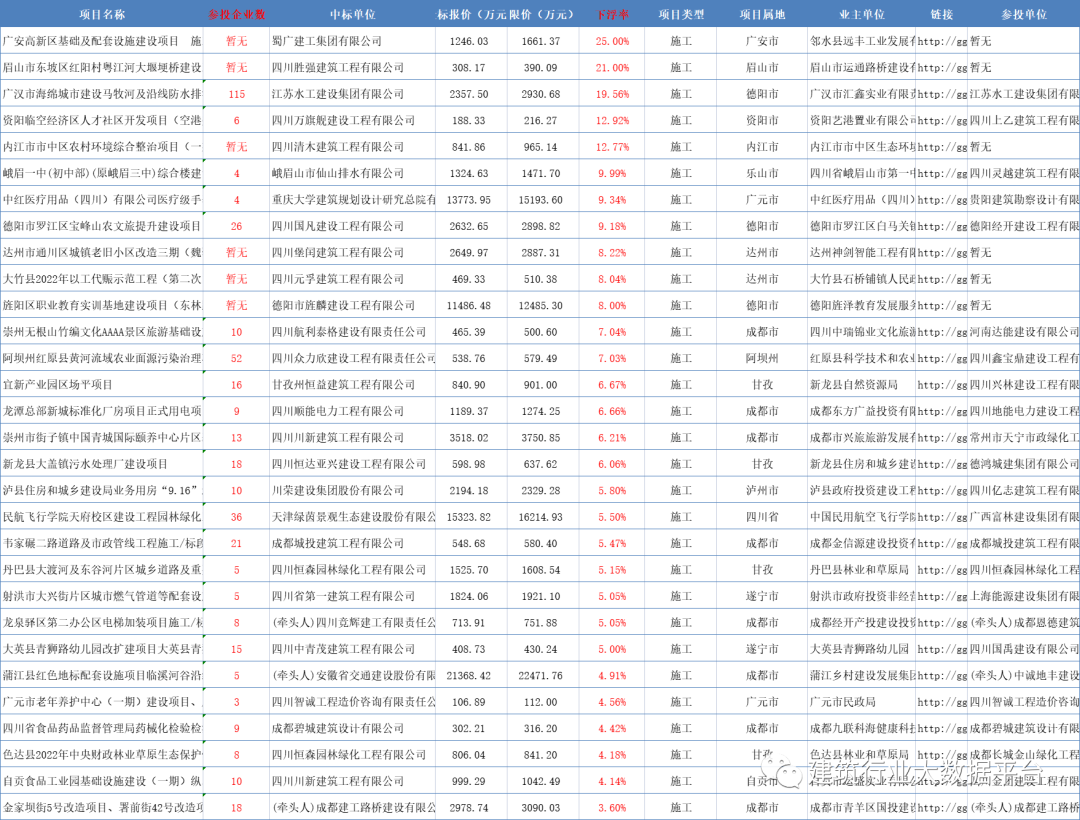Click the bidder count 115

pos(236,94)
